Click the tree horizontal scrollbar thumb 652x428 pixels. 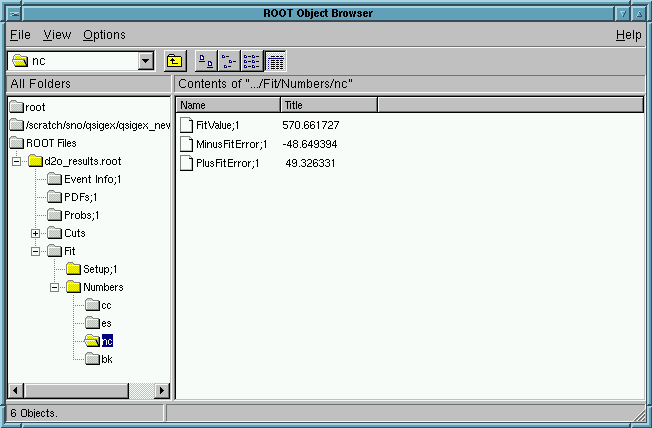click(76, 391)
